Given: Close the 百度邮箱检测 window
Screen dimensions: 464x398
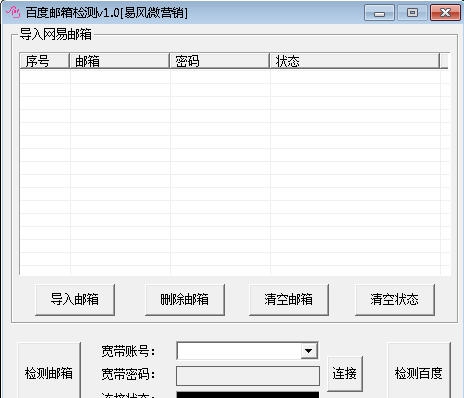Looking at the screenshot, I should coord(445,13).
